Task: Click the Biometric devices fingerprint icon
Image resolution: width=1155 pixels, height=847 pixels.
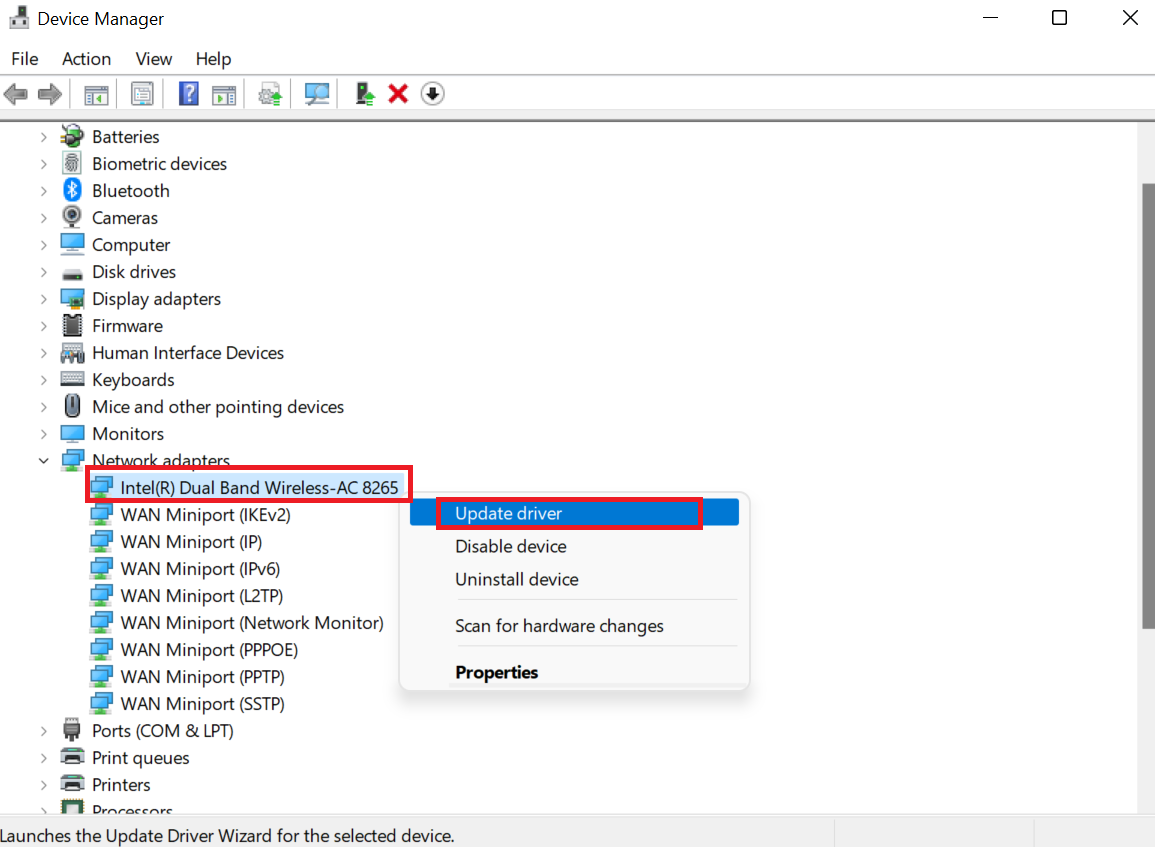Action: (x=71, y=163)
